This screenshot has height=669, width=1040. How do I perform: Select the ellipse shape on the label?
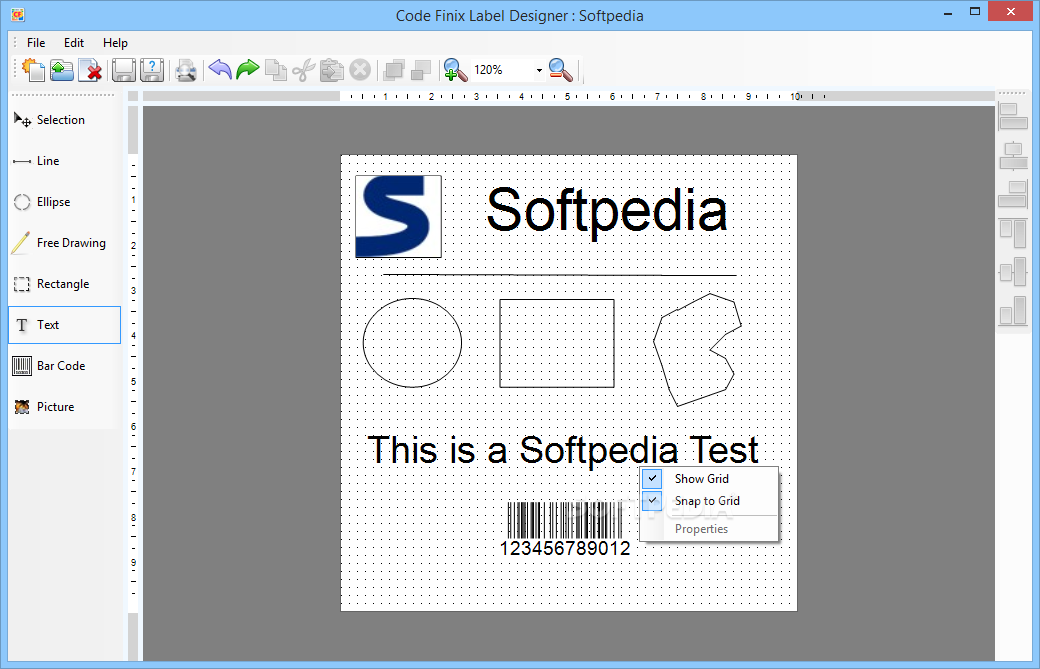pos(413,343)
